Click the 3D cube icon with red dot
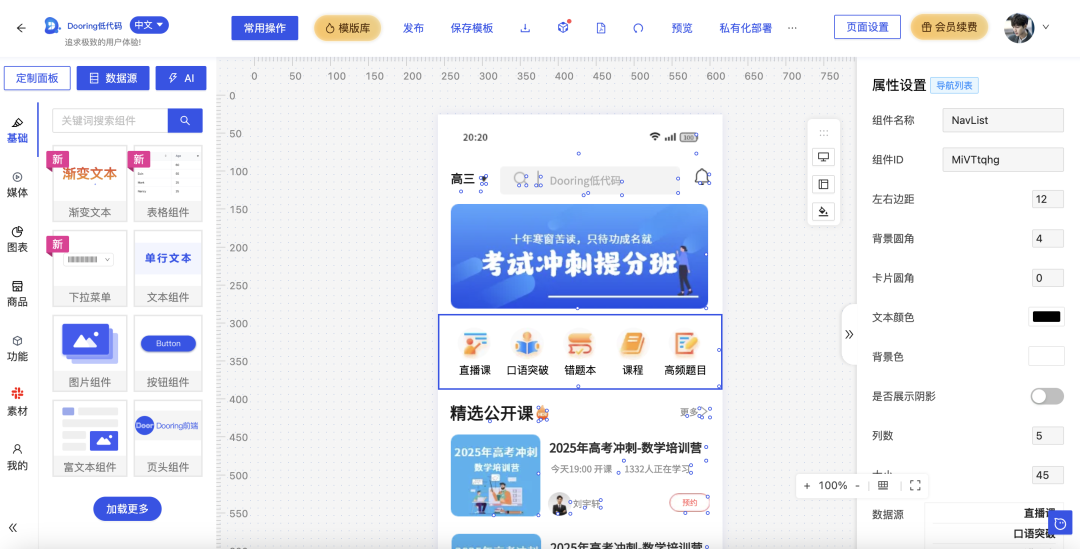The image size is (1080, 549). click(x=563, y=28)
